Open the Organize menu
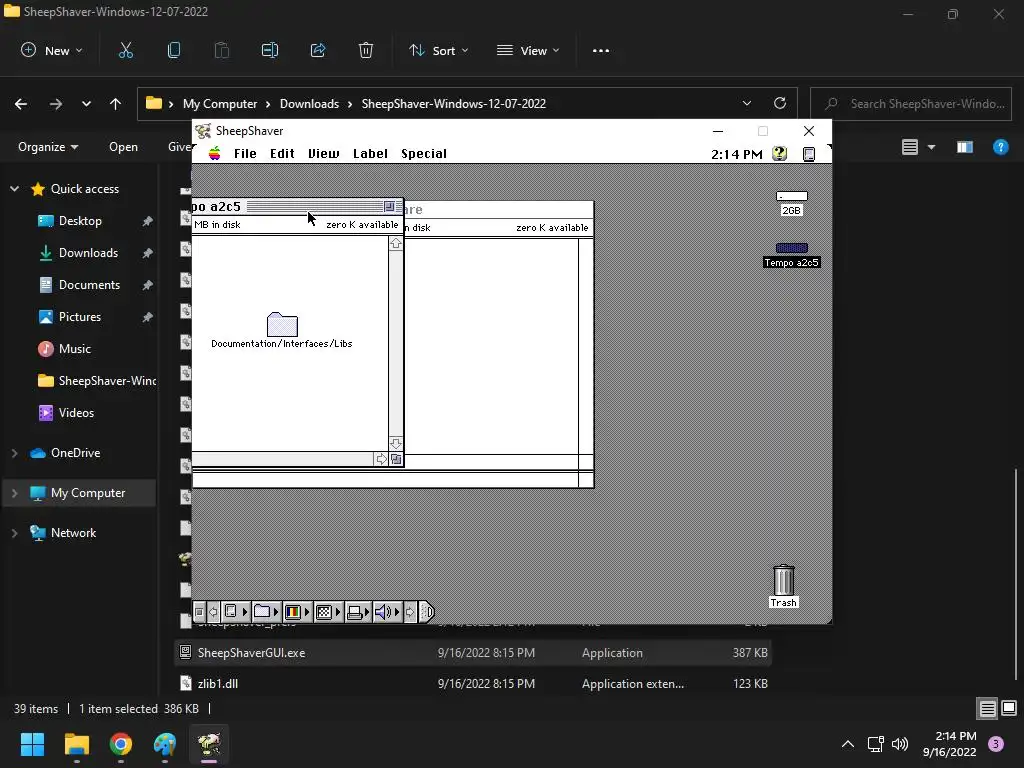1024x768 pixels. click(x=48, y=147)
